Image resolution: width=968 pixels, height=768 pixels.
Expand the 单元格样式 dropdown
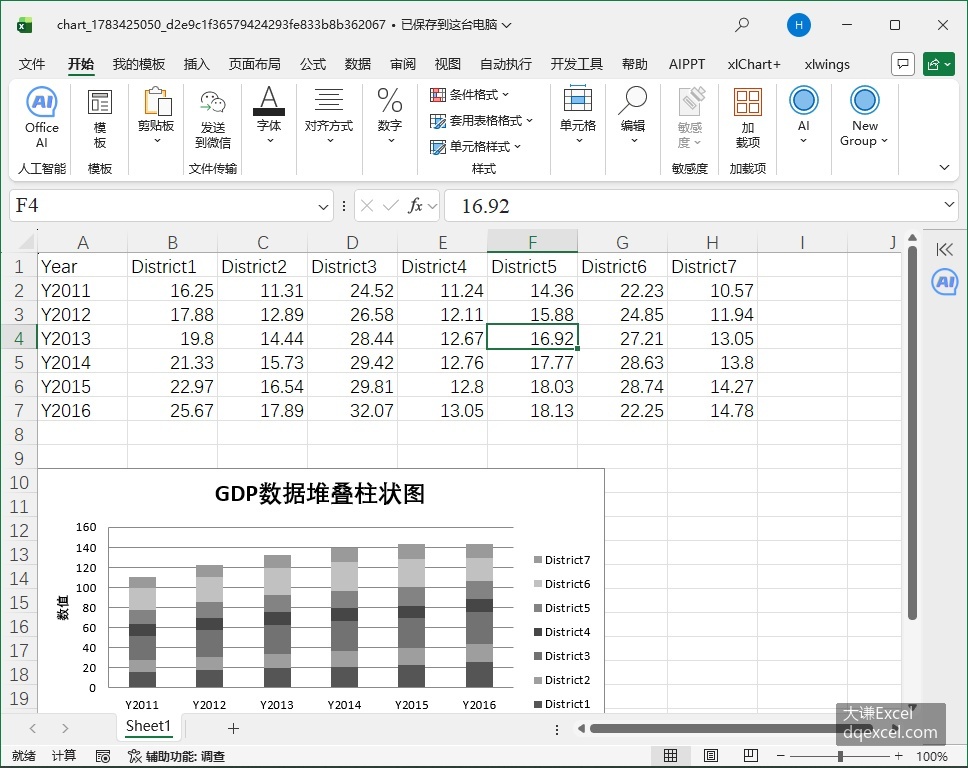tap(517, 146)
